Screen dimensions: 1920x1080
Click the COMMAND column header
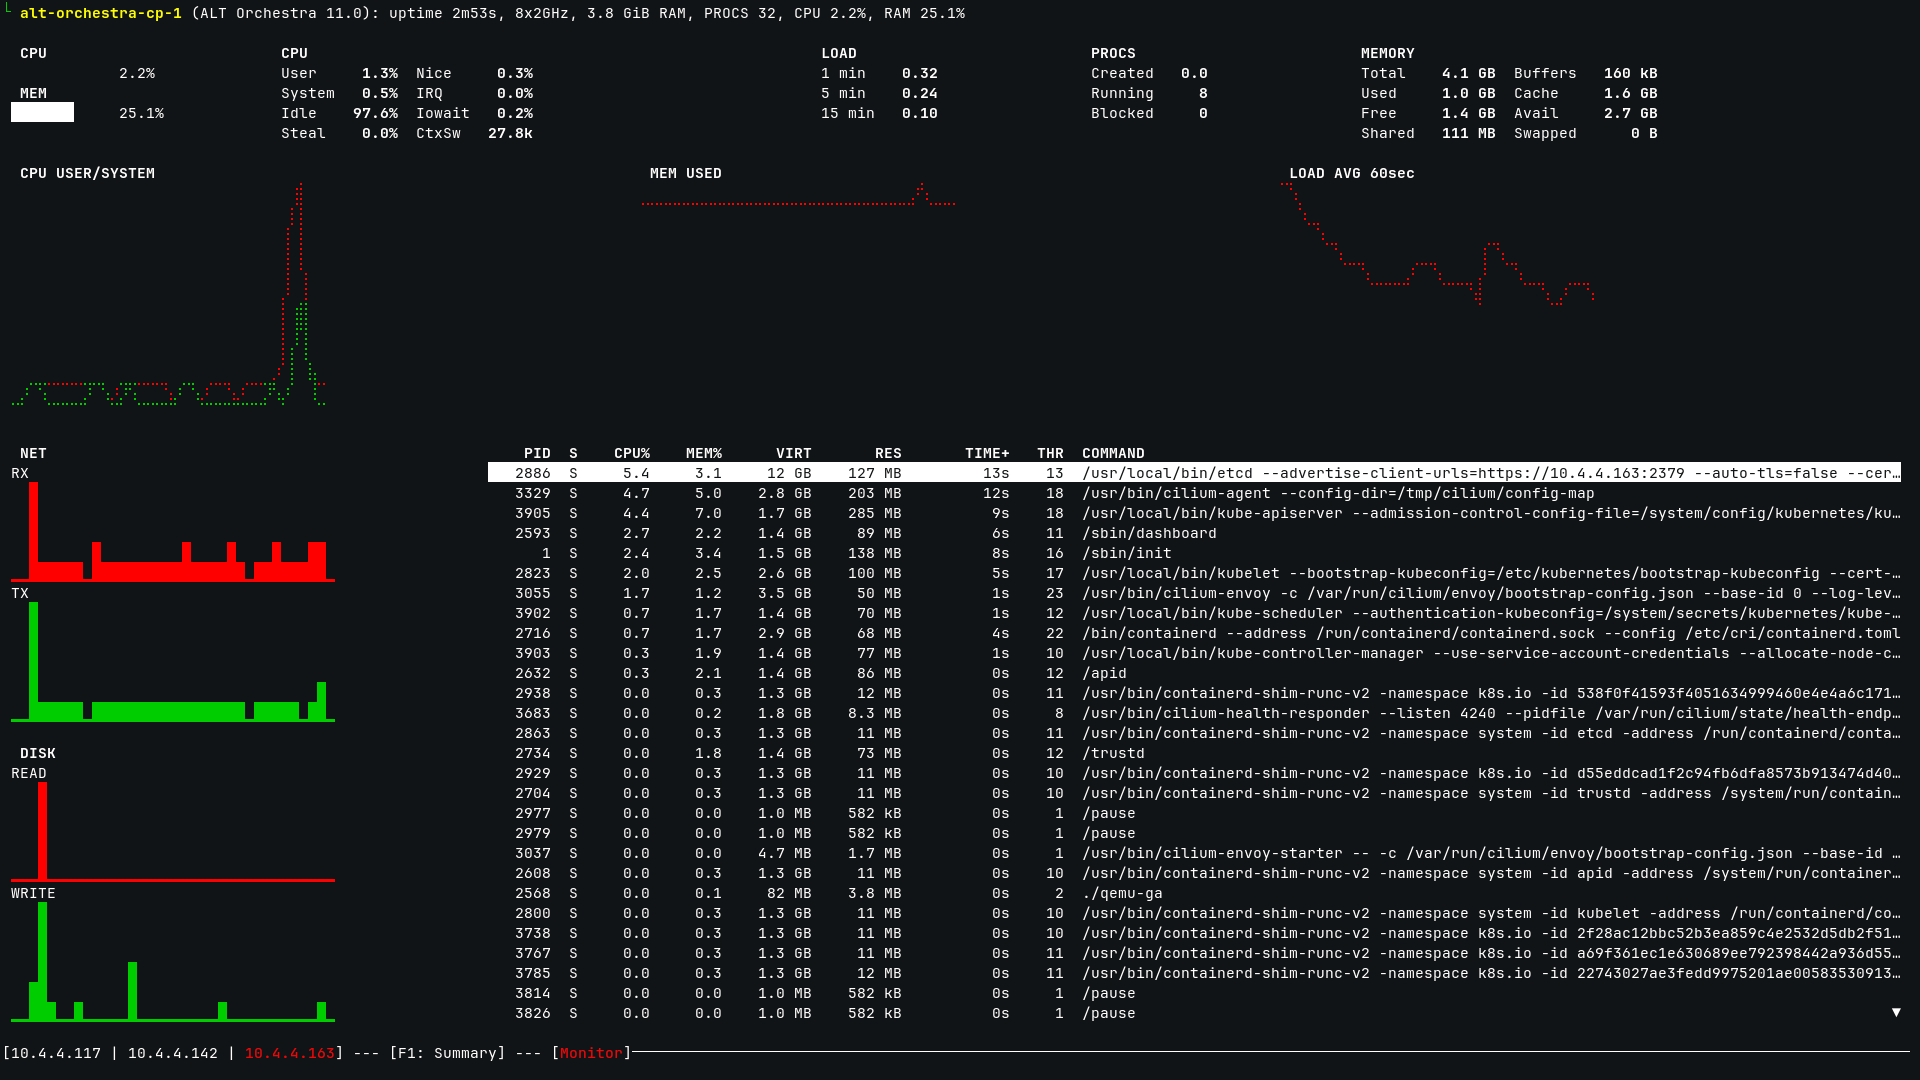tap(1113, 453)
